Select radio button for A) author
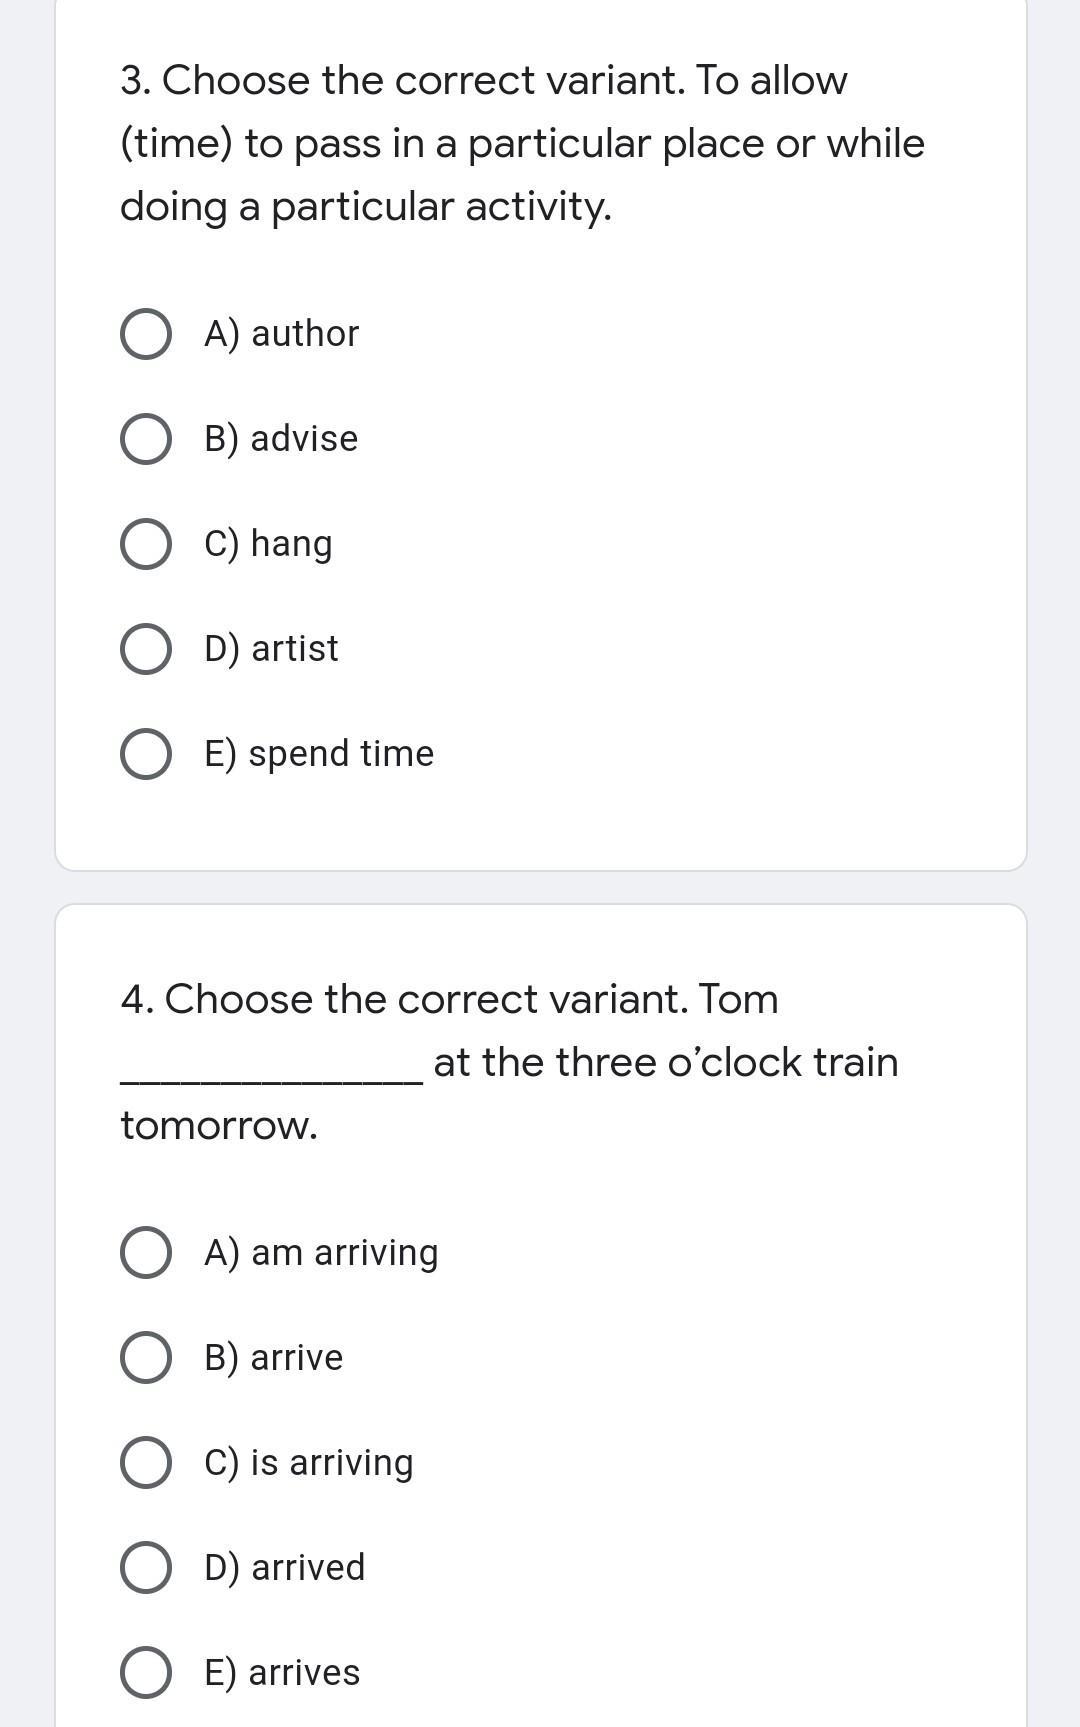The width and height of the screenshot is (1080, 1727). tap(145, 334)
